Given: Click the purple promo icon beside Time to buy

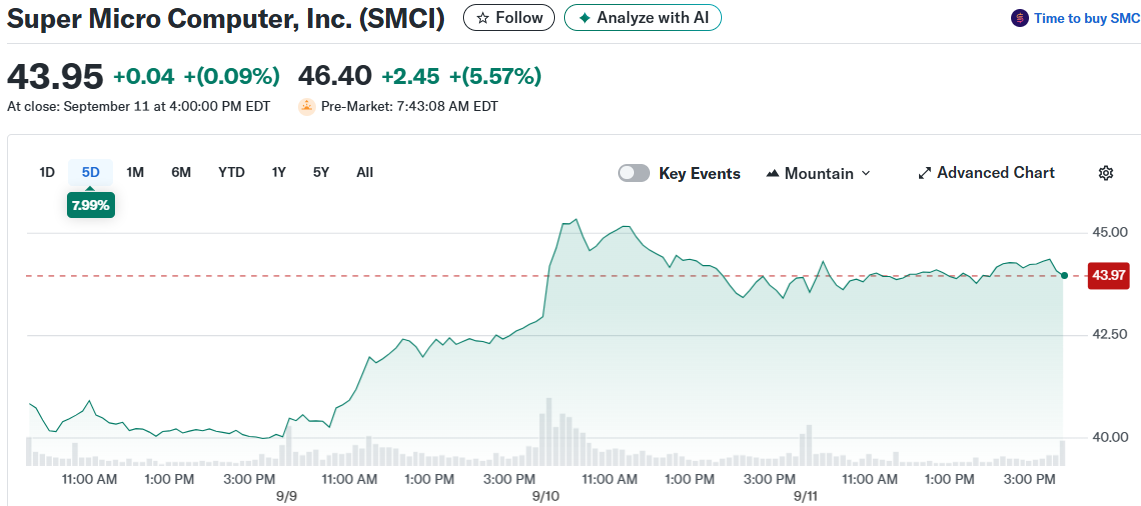Looking at the screenshot, I should pyautogui.click(x=1020, y=19).
